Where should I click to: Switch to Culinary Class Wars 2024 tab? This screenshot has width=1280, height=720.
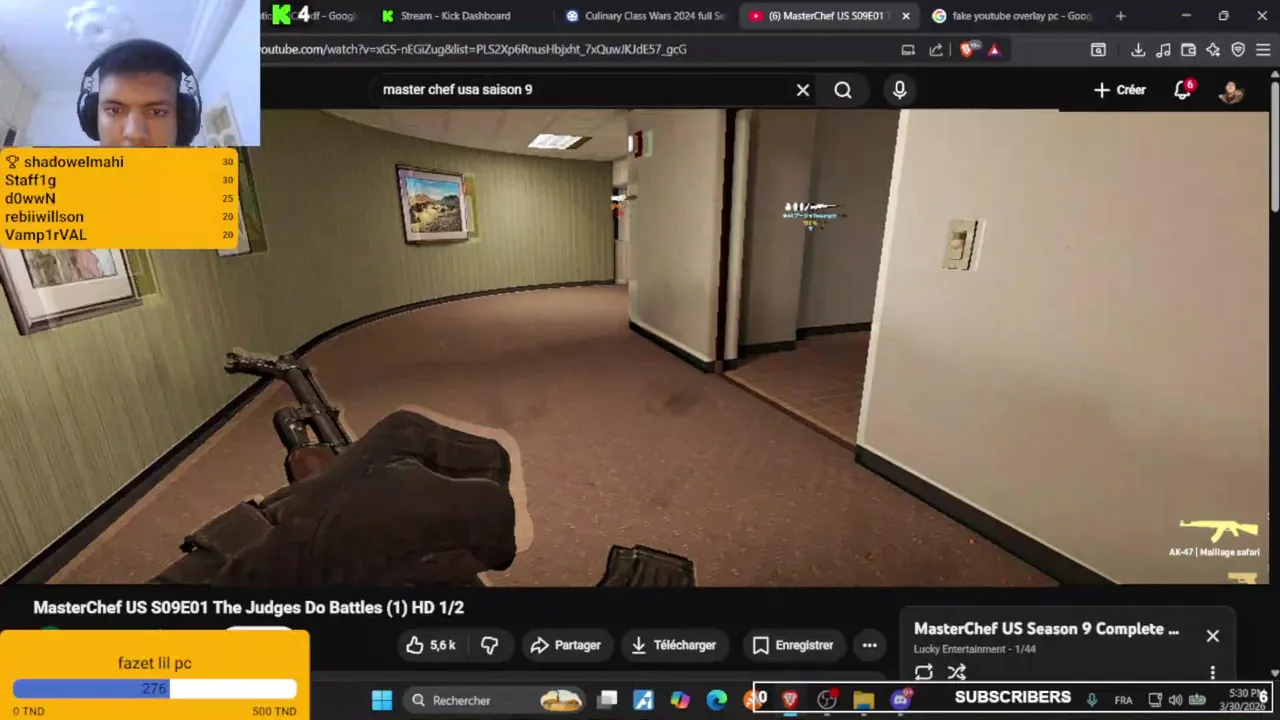click(x=645, y=16)
